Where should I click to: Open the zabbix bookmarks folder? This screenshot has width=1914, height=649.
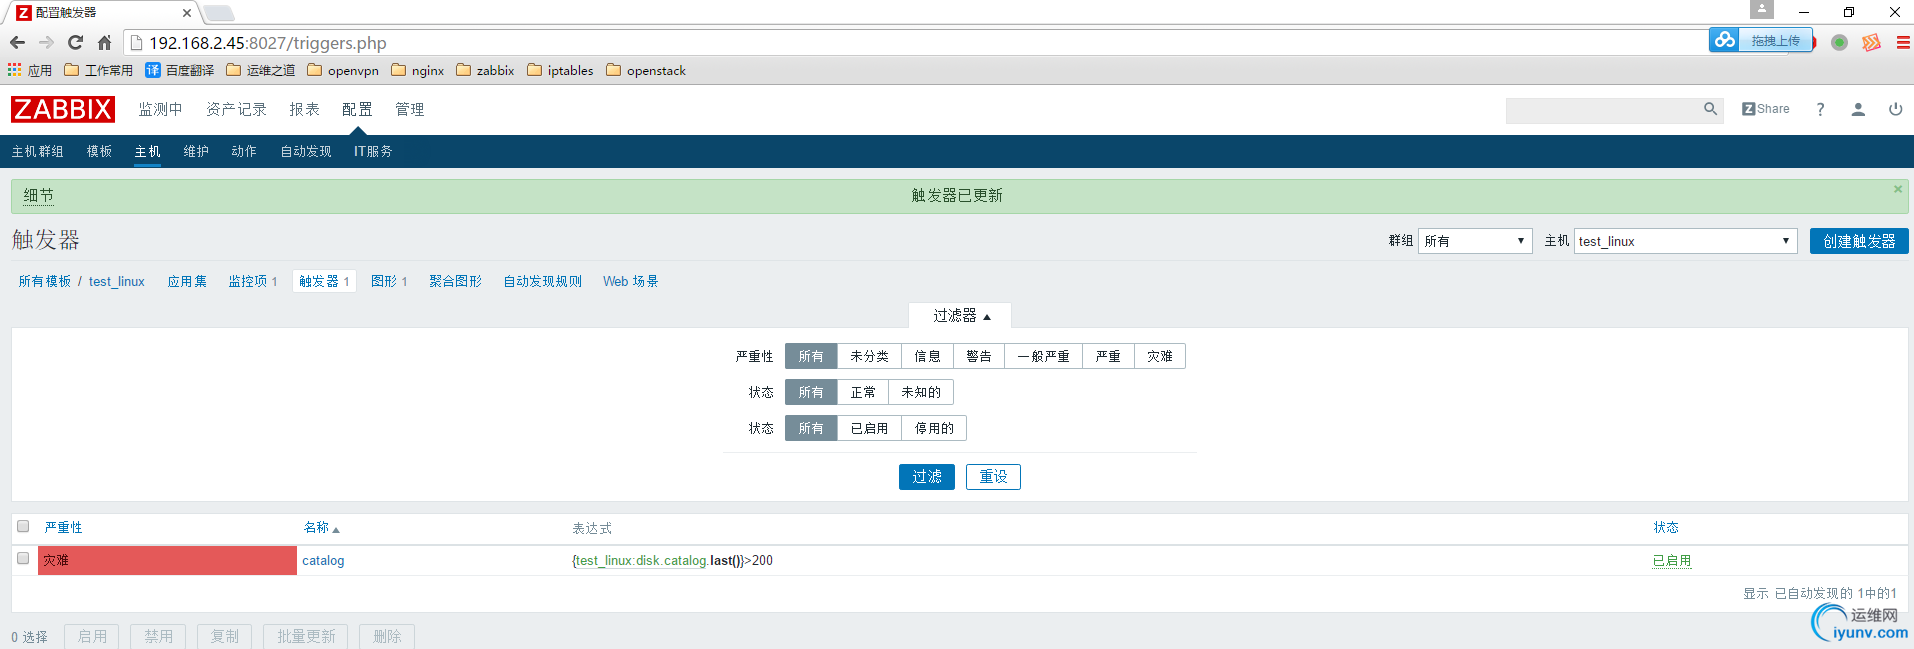[485, 70]
